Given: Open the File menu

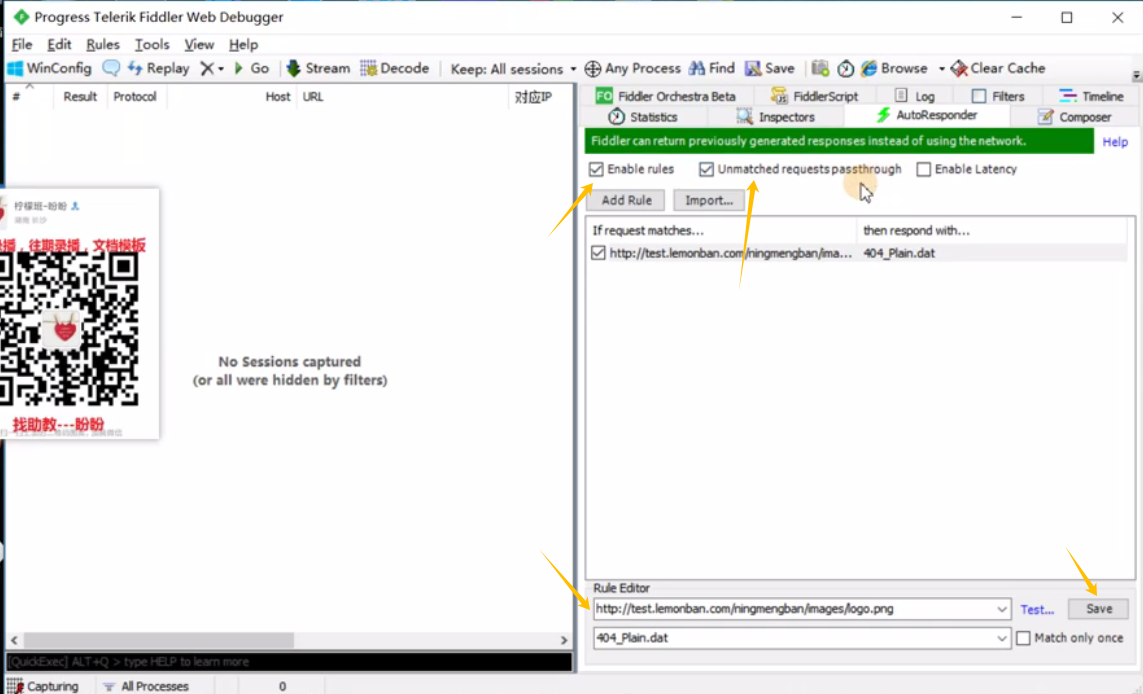Looking at the screenshot, I should coord(22,44).
